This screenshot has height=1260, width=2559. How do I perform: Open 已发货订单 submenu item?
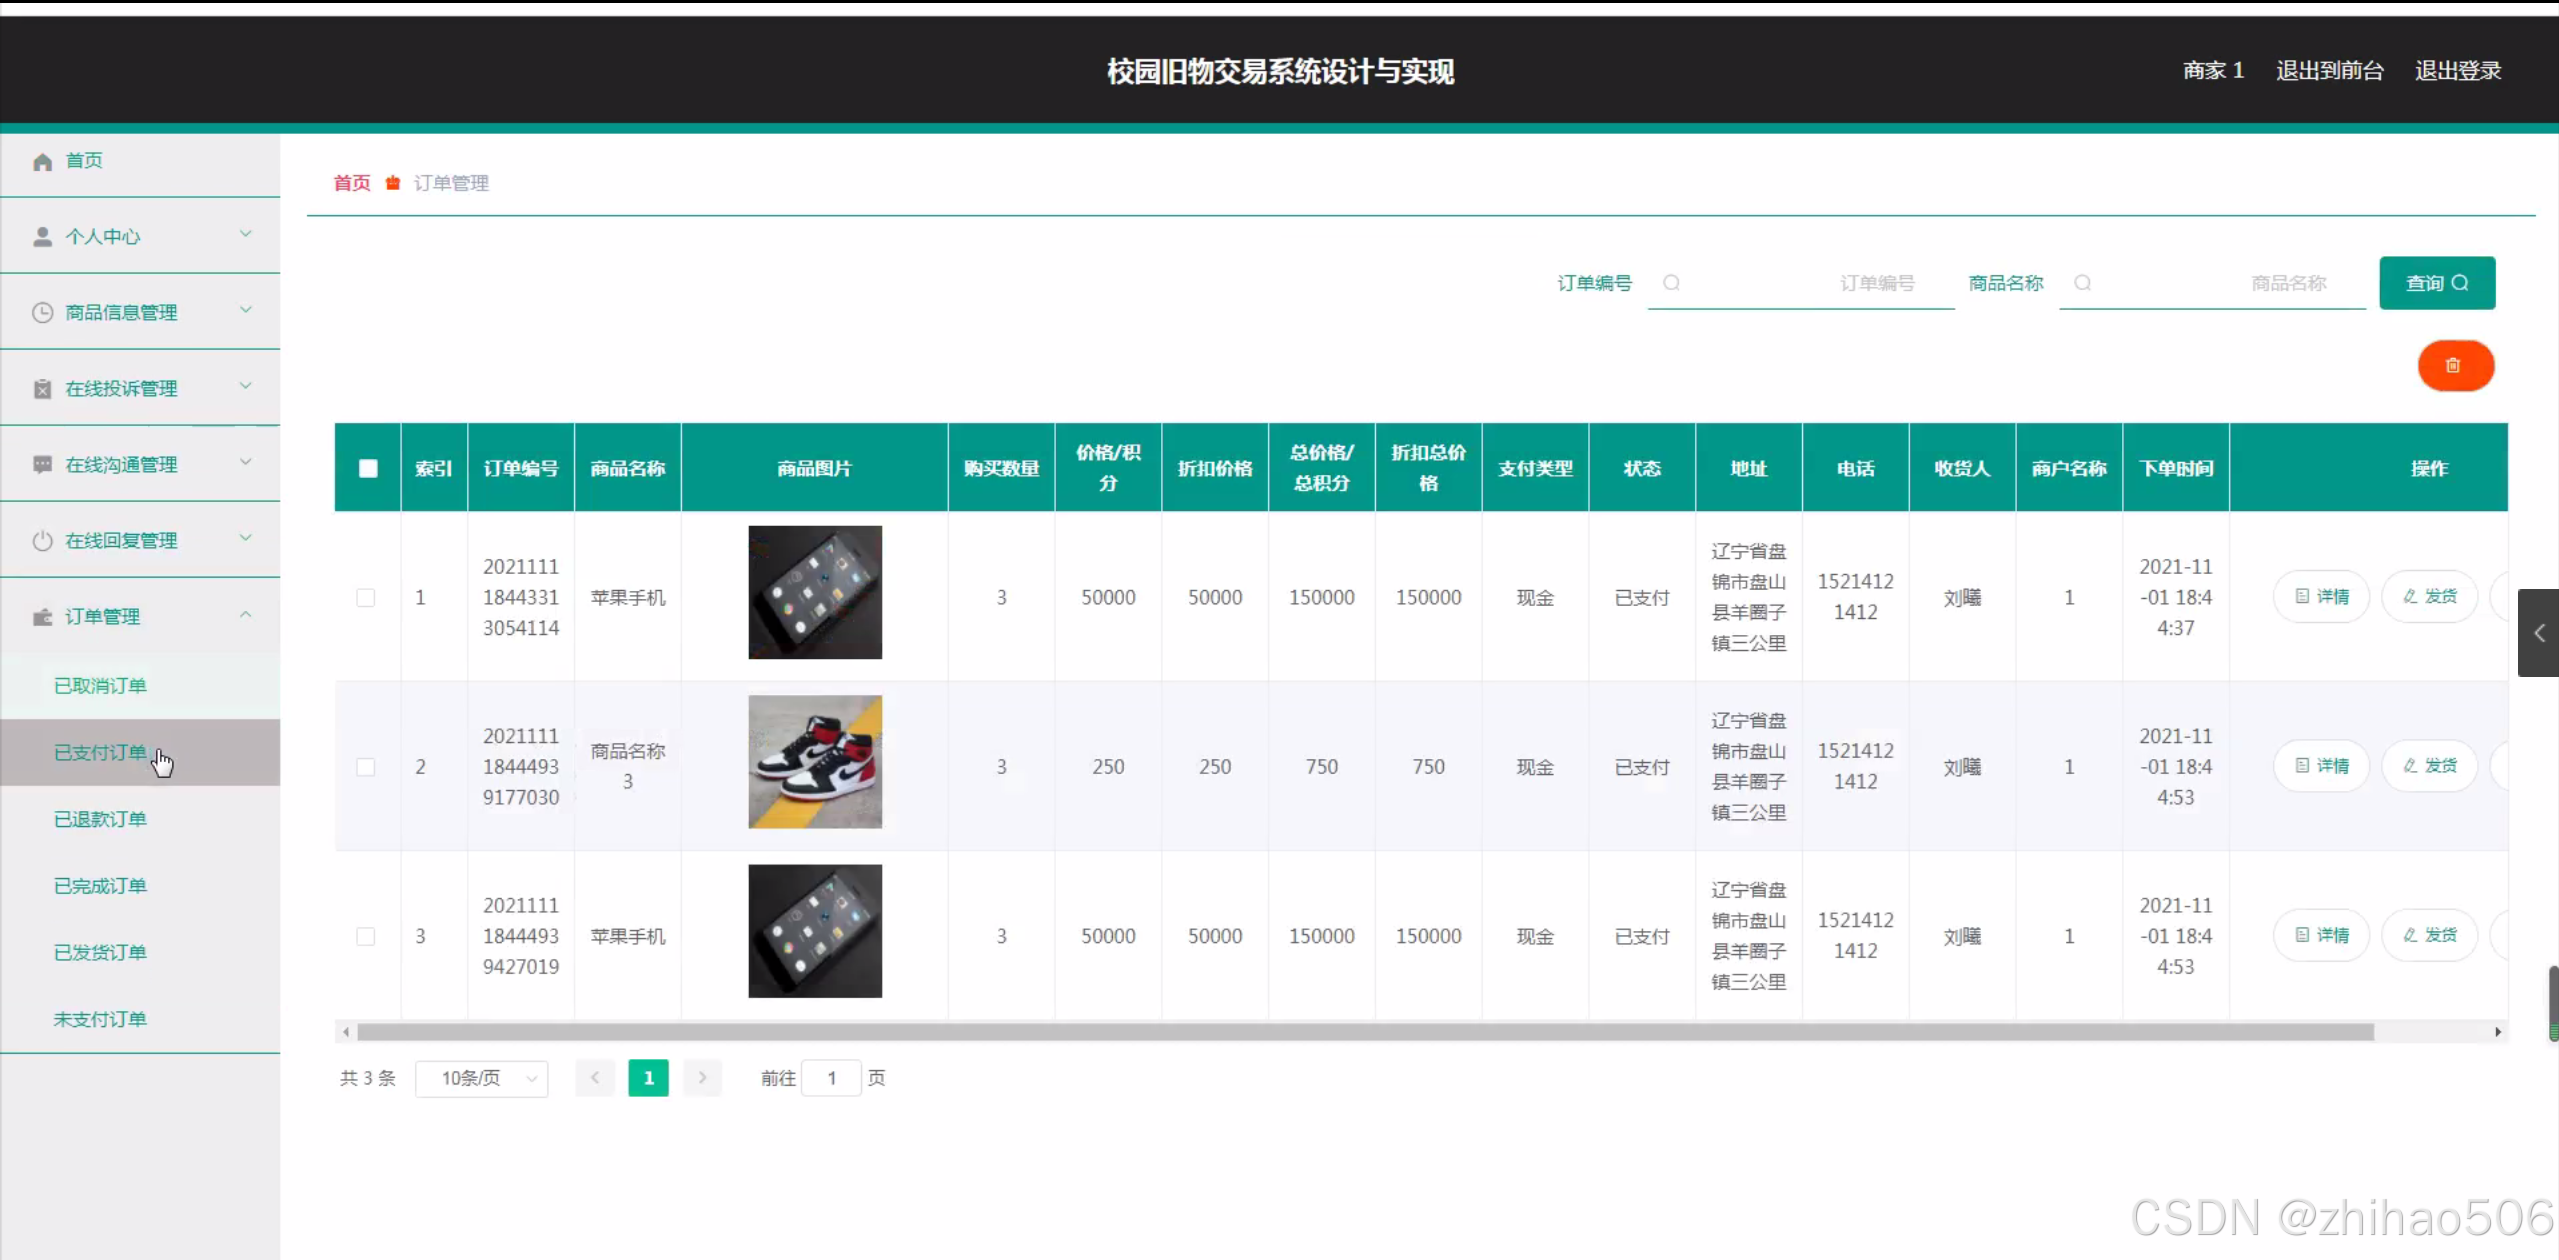click(x=100, y=952)
